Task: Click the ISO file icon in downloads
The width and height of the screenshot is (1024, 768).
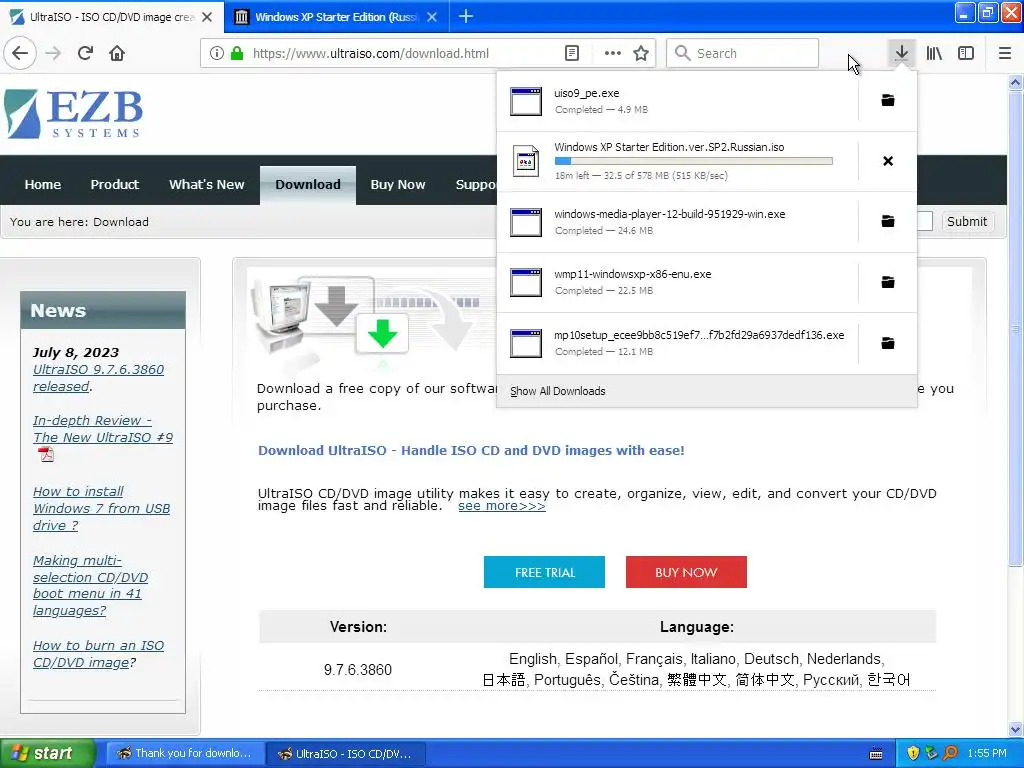Action: pos(526,161)
